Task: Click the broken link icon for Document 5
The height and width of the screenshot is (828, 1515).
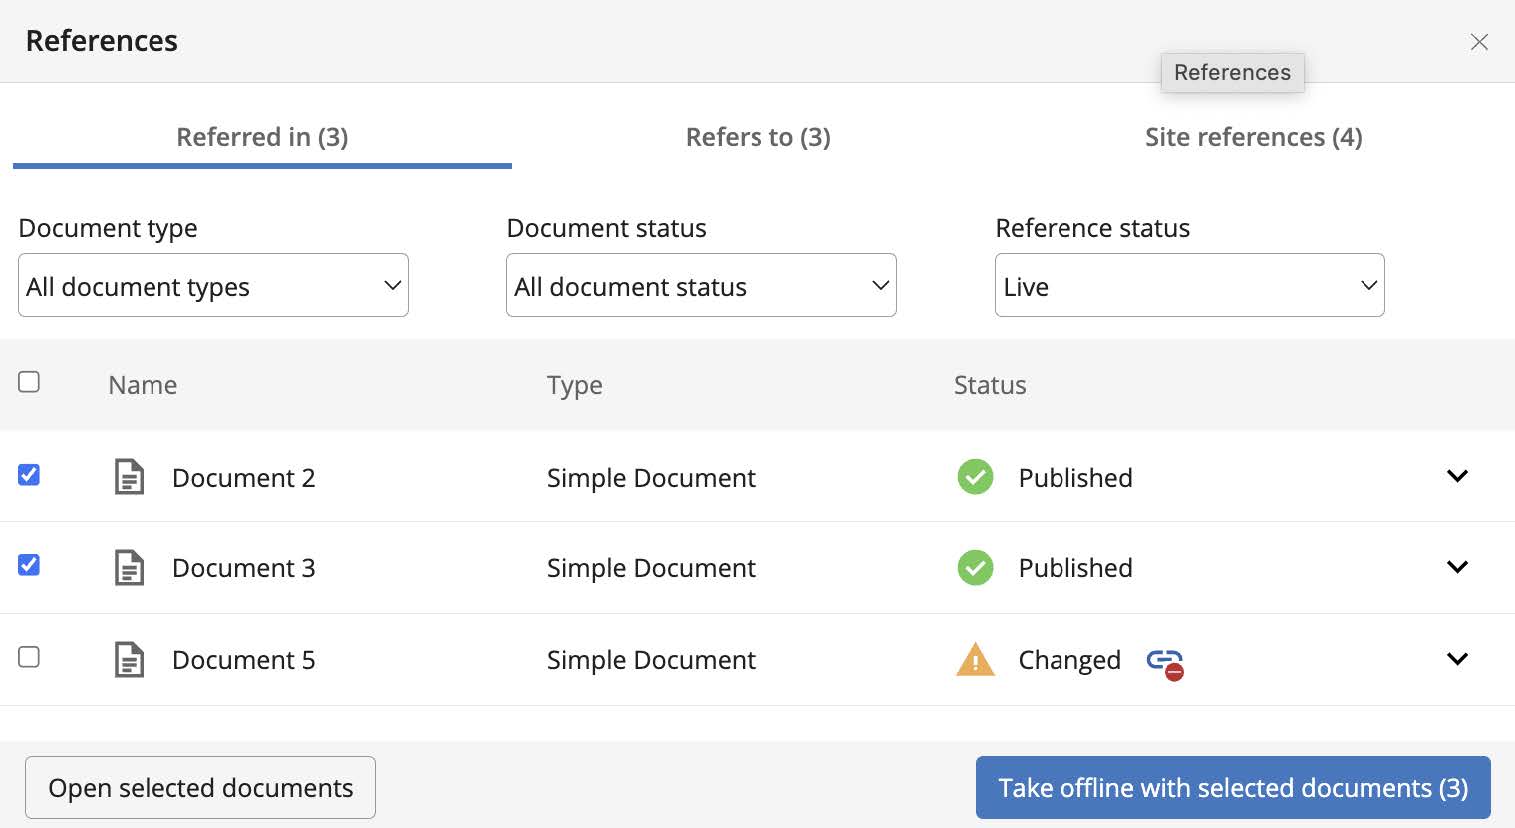Action: 1165,662
